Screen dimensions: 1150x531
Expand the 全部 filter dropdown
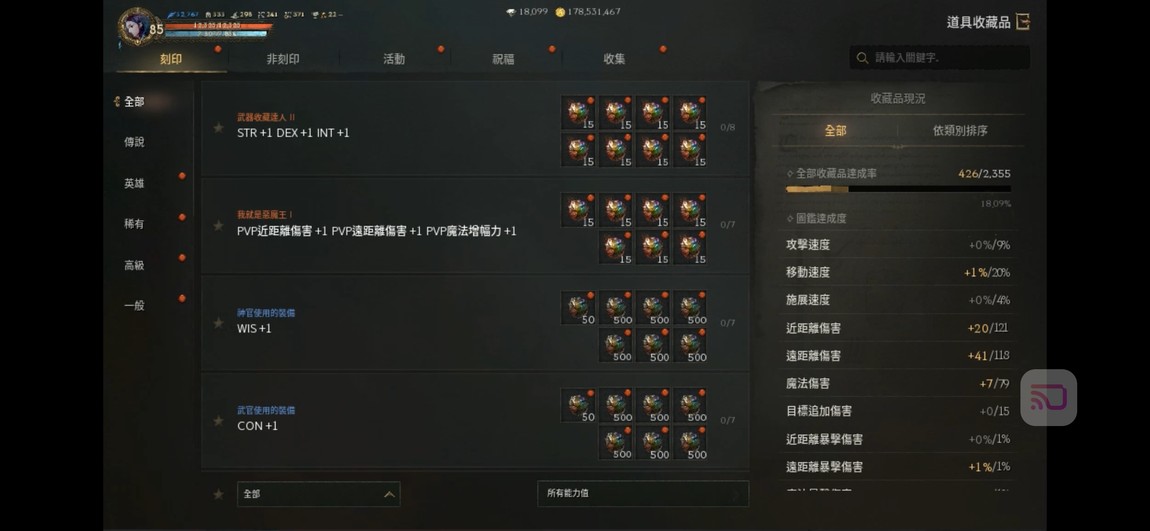tap(318, 494)
